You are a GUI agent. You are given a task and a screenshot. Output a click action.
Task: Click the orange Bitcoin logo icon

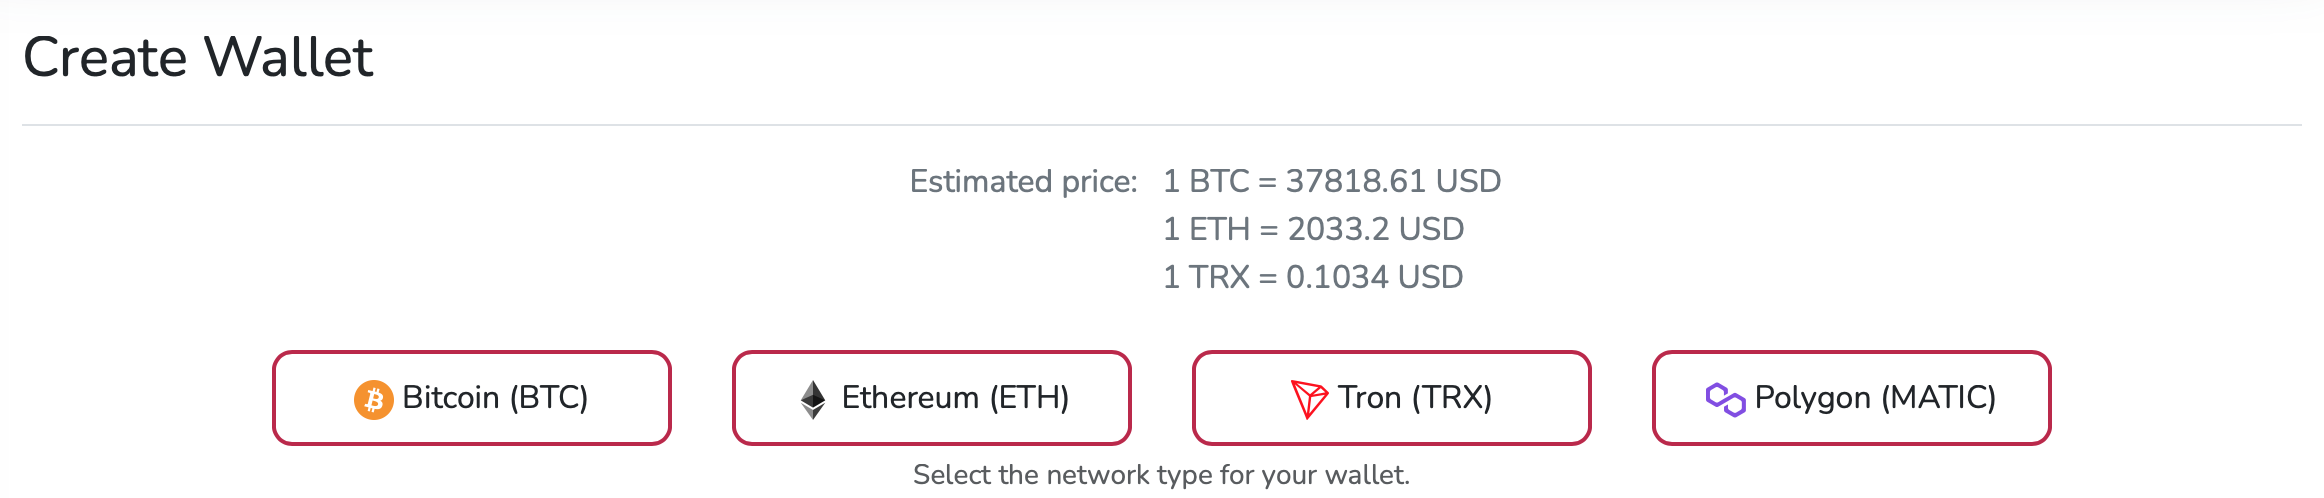tap(373, 399)
